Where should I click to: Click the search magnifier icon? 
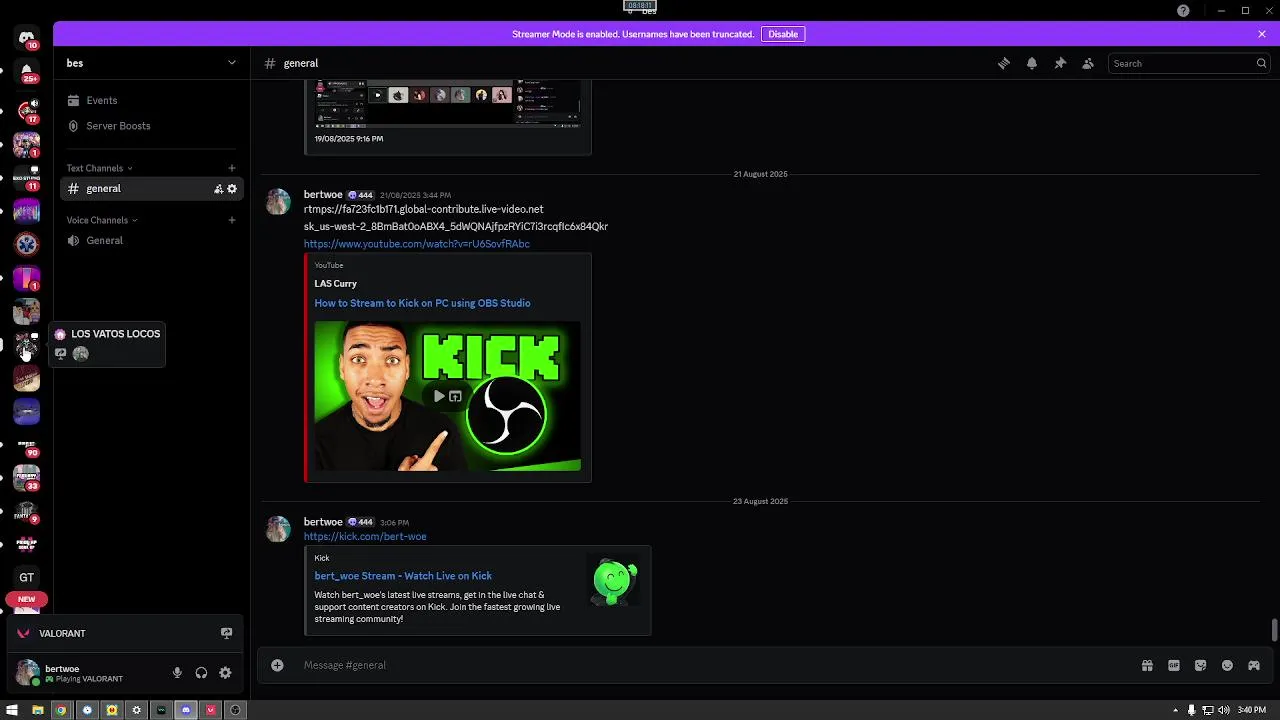click(1261, 63)
